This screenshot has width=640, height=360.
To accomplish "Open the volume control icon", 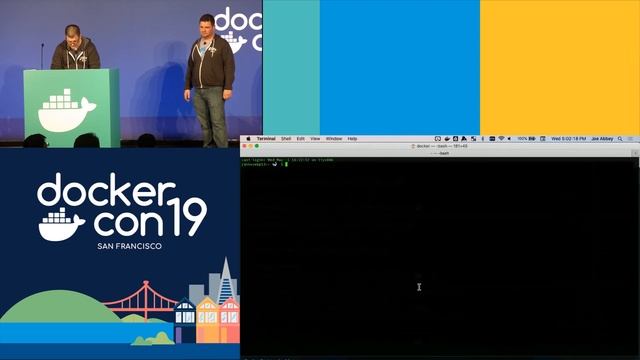I will (x=509, y=139).
